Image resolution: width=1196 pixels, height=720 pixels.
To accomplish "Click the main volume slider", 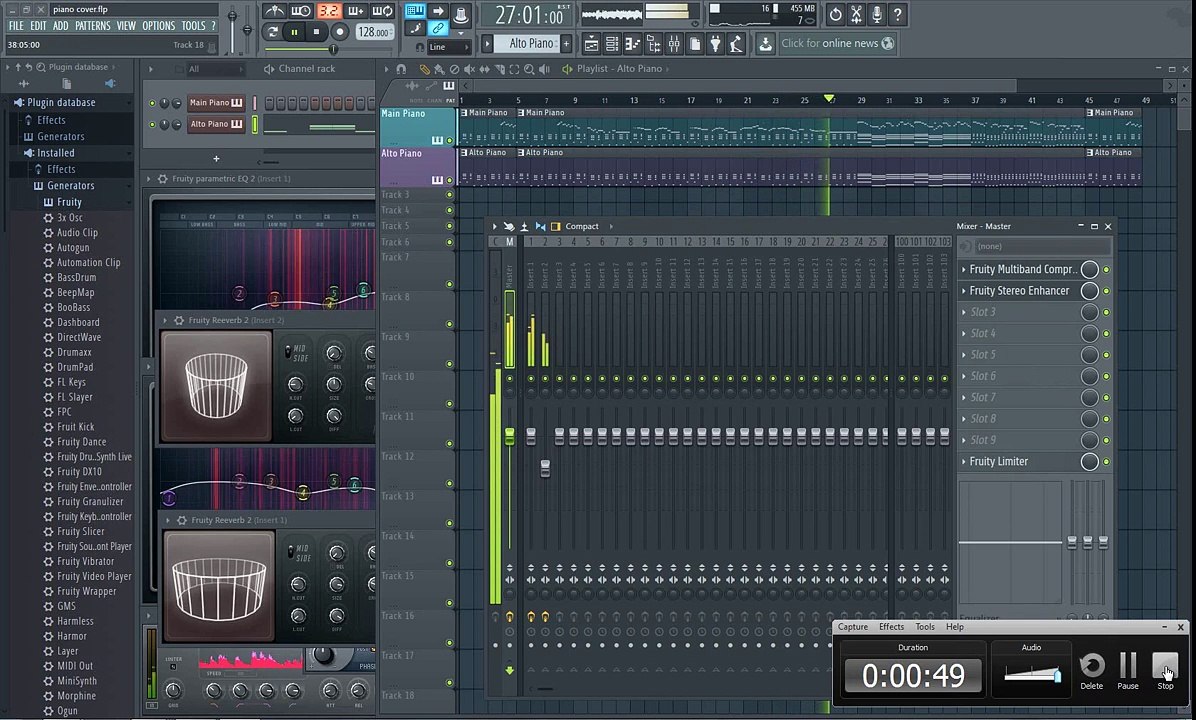I will click(x=233, y=17).
